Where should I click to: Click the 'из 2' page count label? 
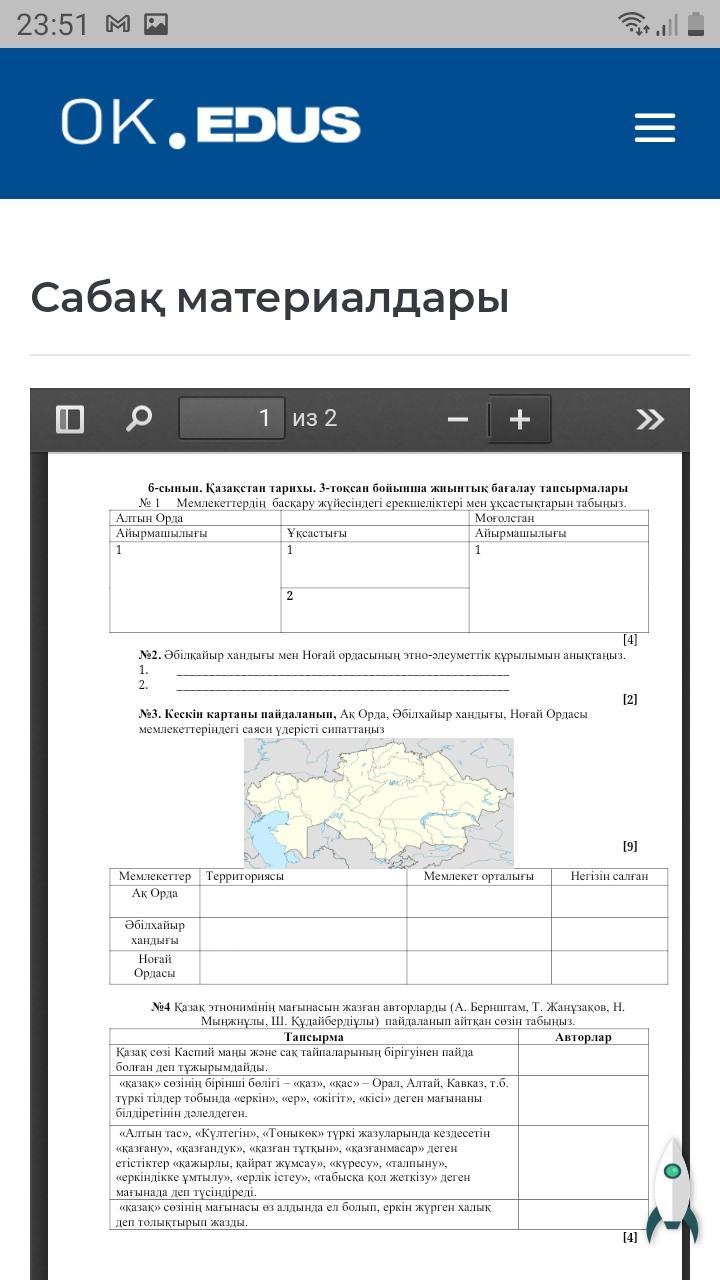coord(315,418)
